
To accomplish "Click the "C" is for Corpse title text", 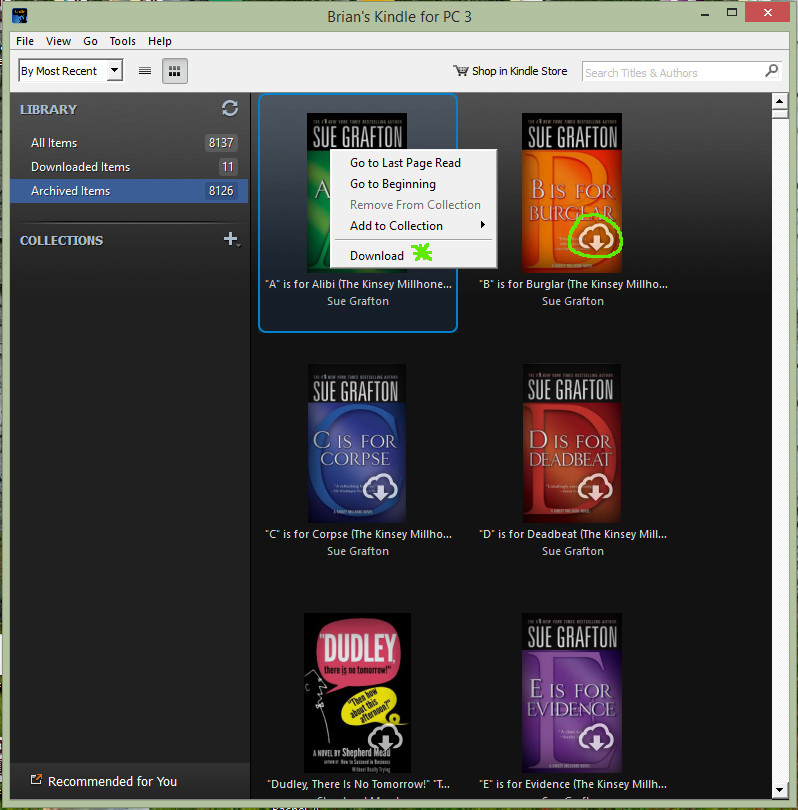I will [358, 534].
